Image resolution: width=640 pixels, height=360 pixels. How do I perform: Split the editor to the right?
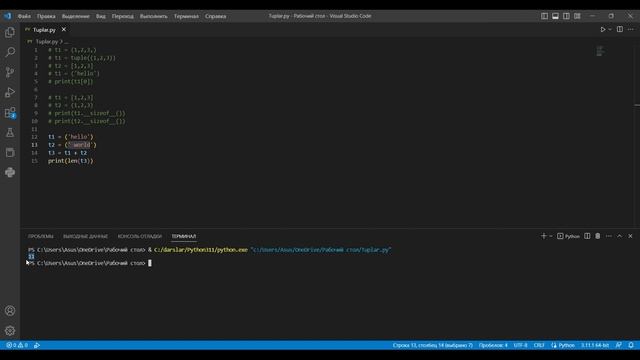tap(620, 29)
